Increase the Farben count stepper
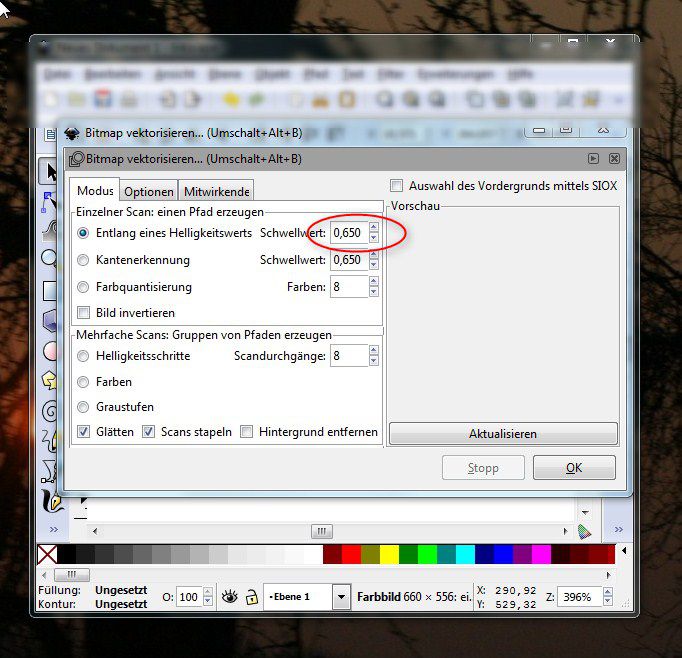The width and height of the screenshot is (682, 658). [374, 281]
